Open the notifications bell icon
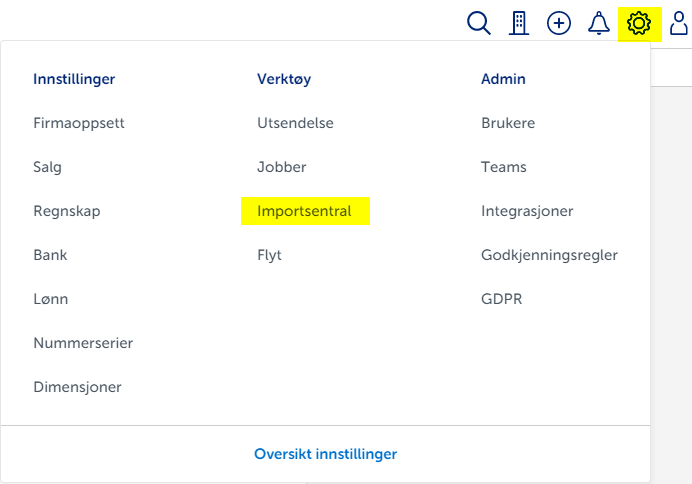This screenshot has width=692, height=484. pos(599,23)
